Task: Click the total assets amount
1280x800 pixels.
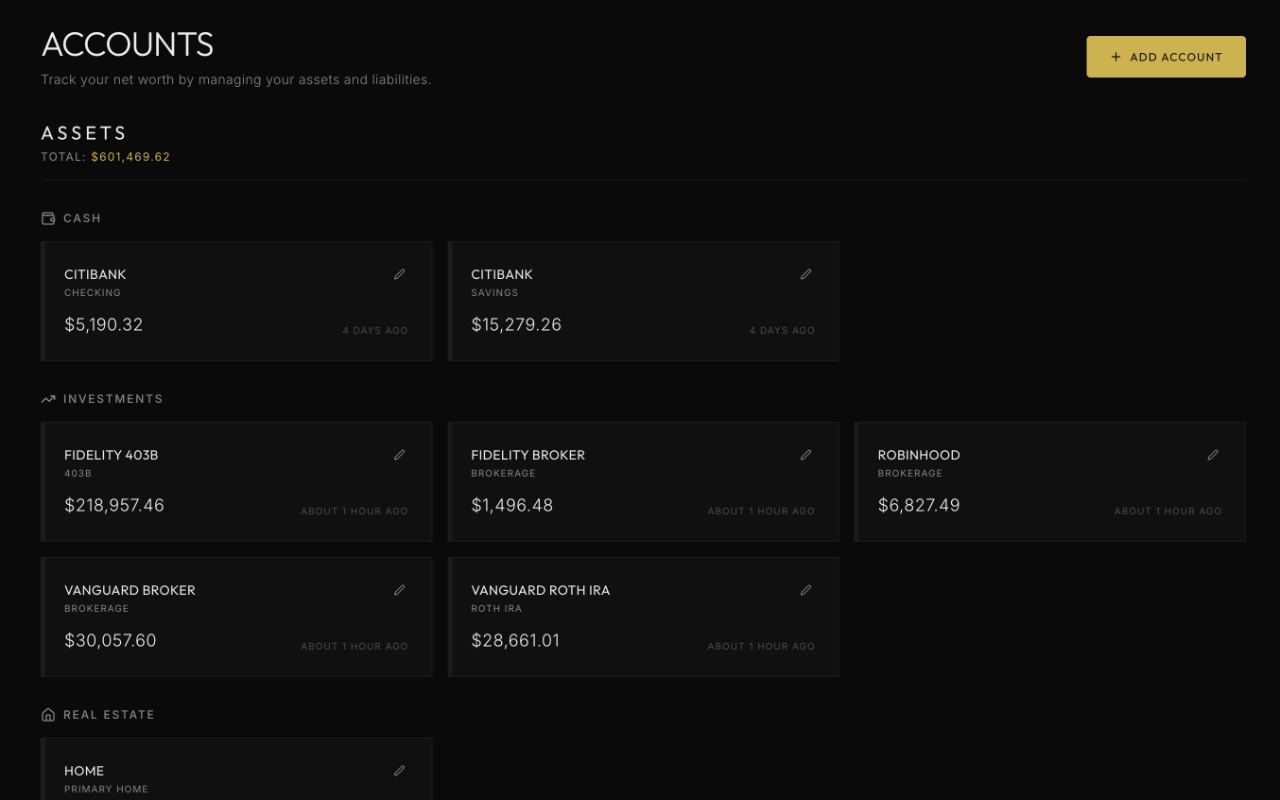Action: 130,157
